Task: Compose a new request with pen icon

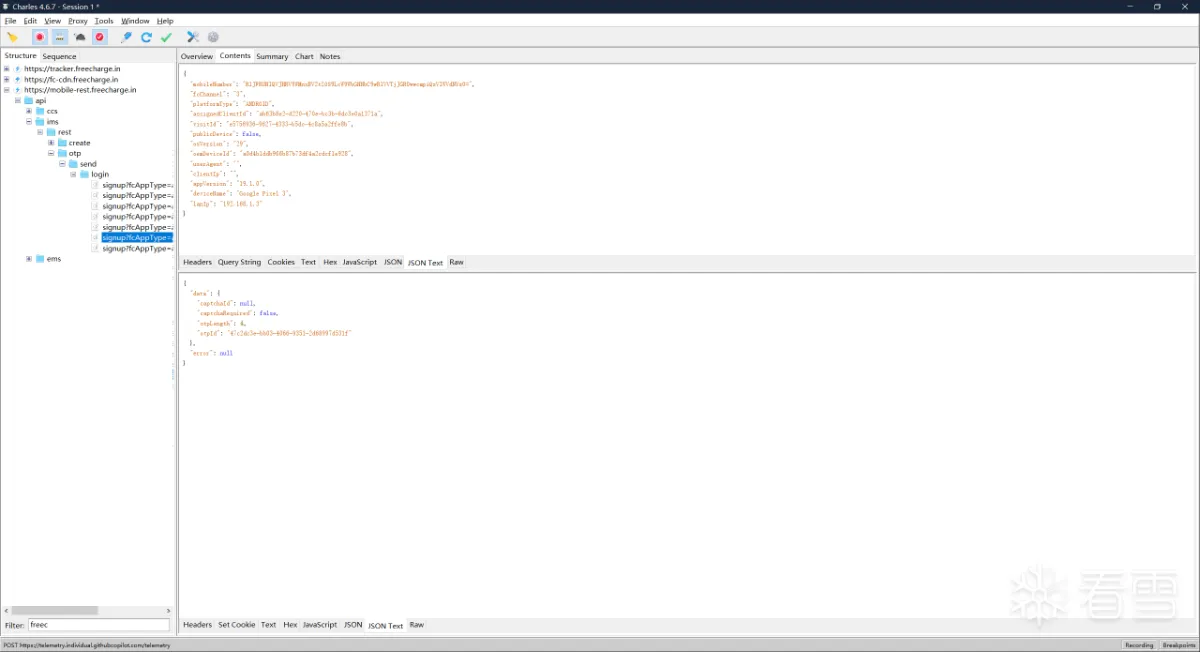Action: pyautogui.click(x=126, y=37)
